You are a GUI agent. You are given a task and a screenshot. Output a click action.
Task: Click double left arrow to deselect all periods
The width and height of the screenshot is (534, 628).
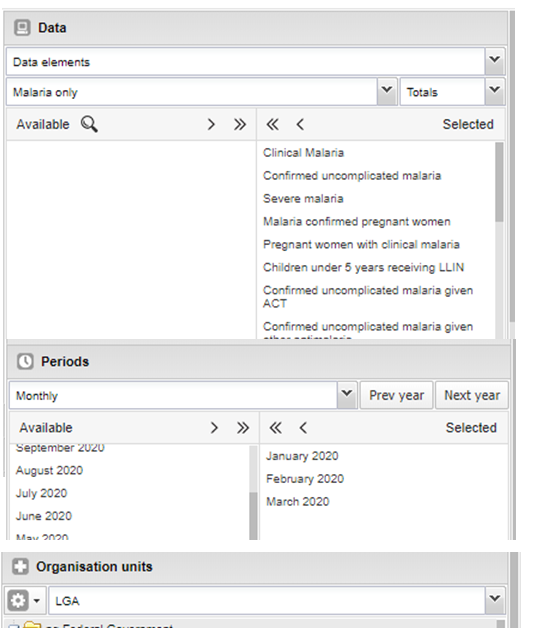pos(276,428)
